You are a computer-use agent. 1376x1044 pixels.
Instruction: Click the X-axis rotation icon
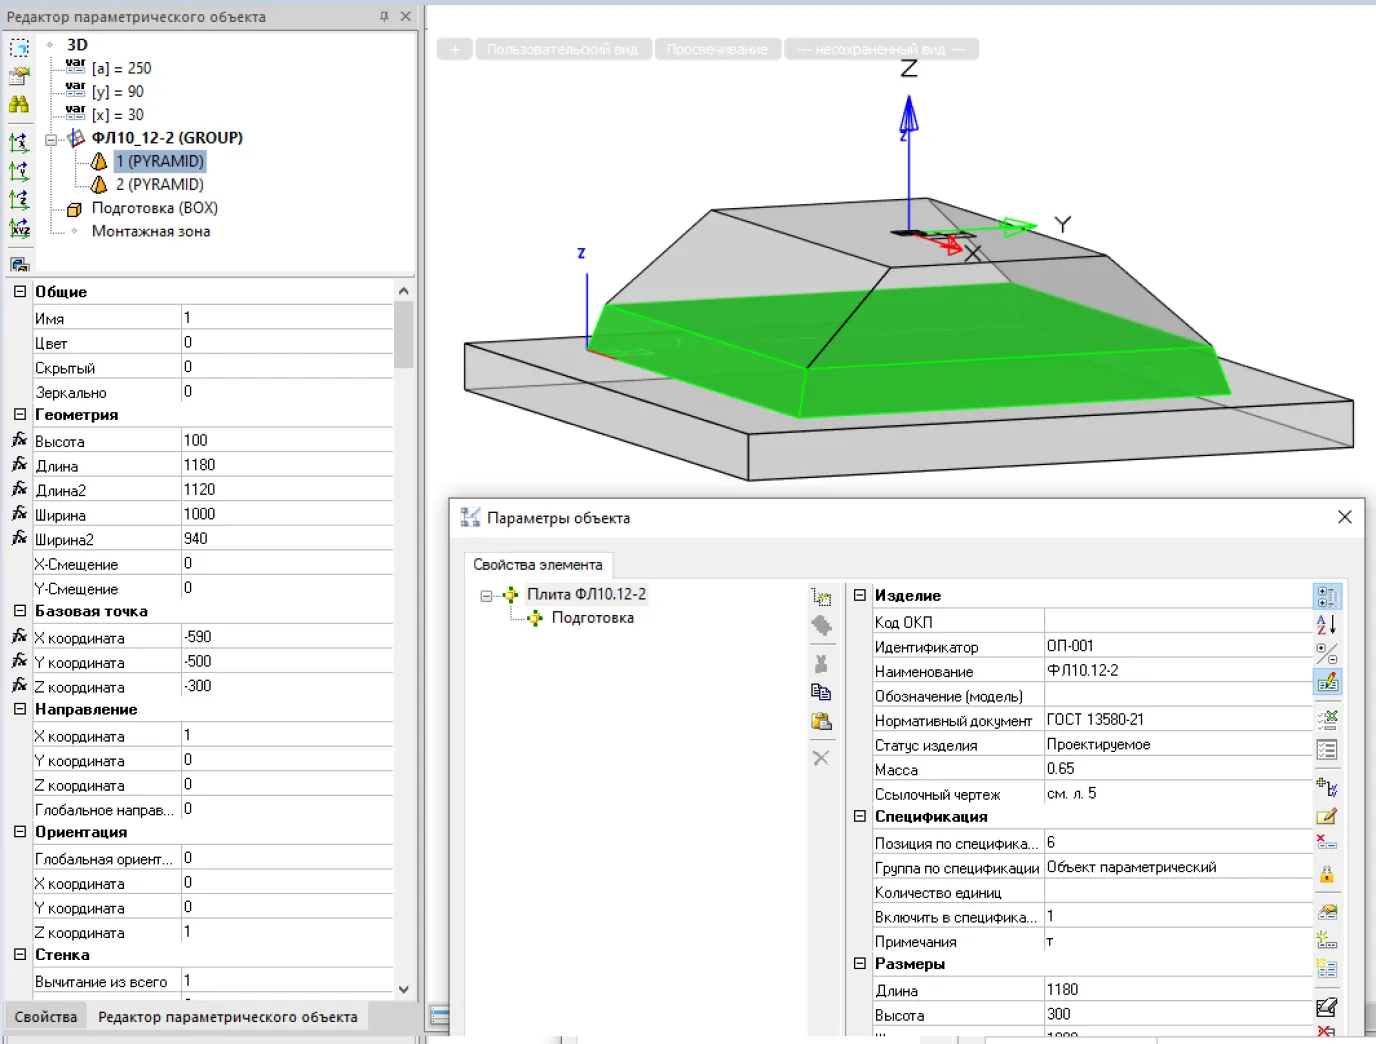point(19,143)
